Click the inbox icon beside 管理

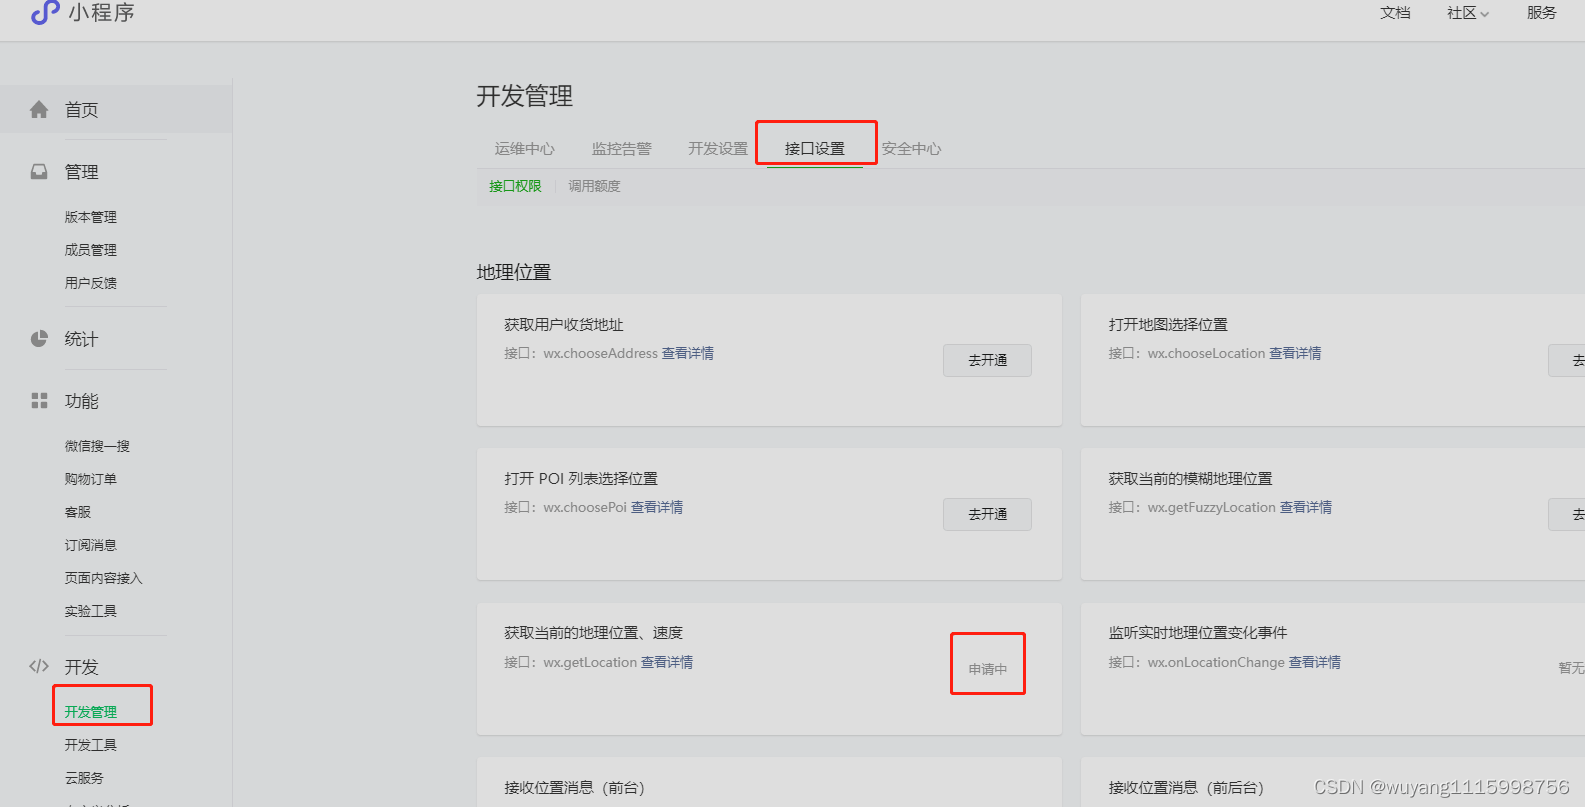pyautogui.click(x=39, y=172)
